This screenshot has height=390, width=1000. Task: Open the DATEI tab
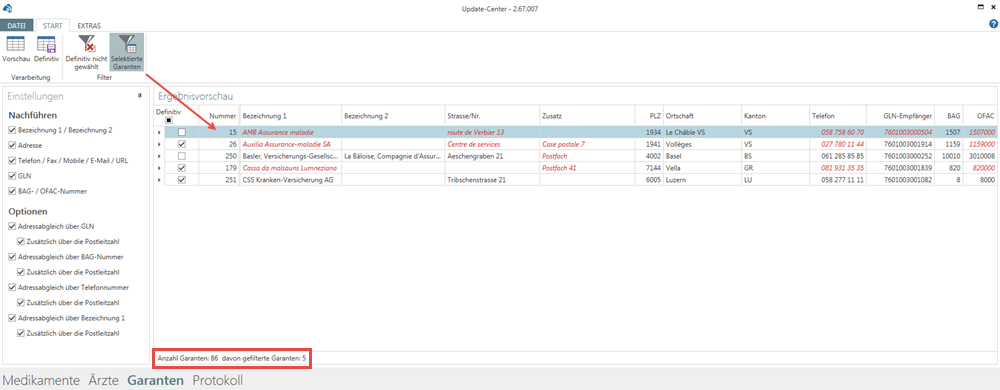coord(17,26)
